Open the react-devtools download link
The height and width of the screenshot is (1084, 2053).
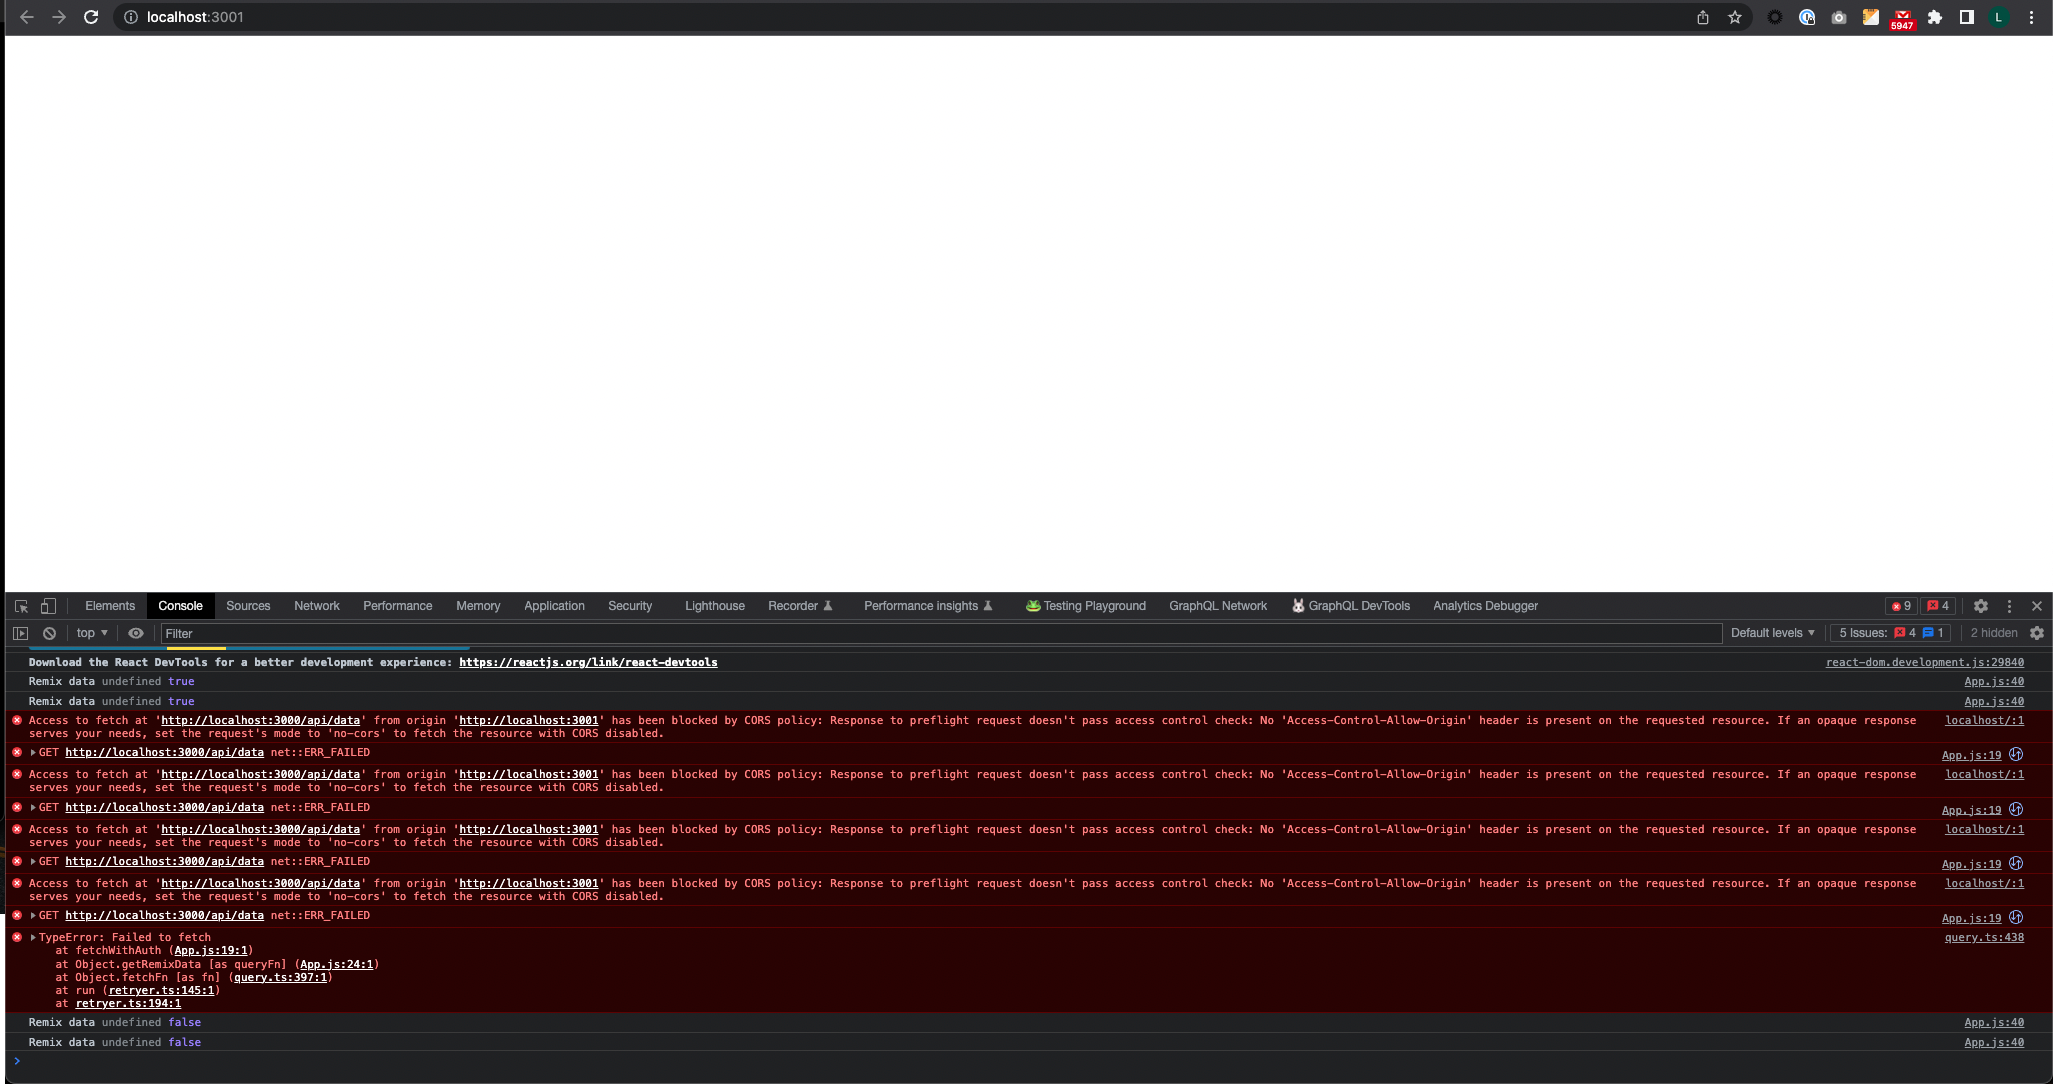coord(588,662)
